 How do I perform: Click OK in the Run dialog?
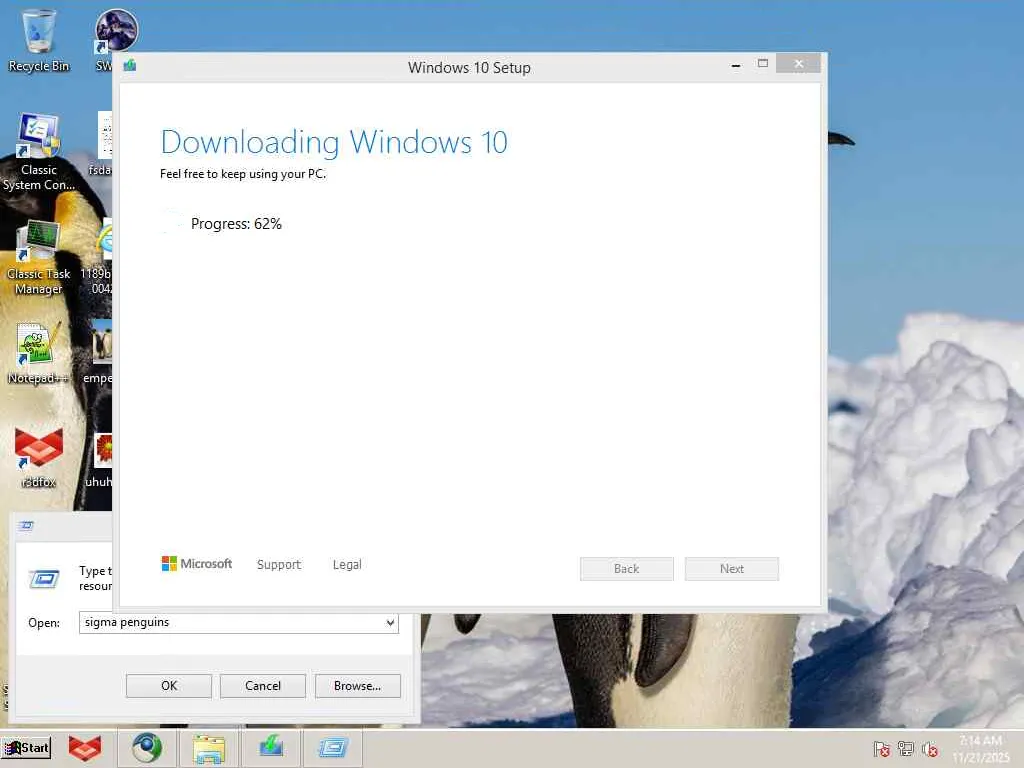point(168,686)
